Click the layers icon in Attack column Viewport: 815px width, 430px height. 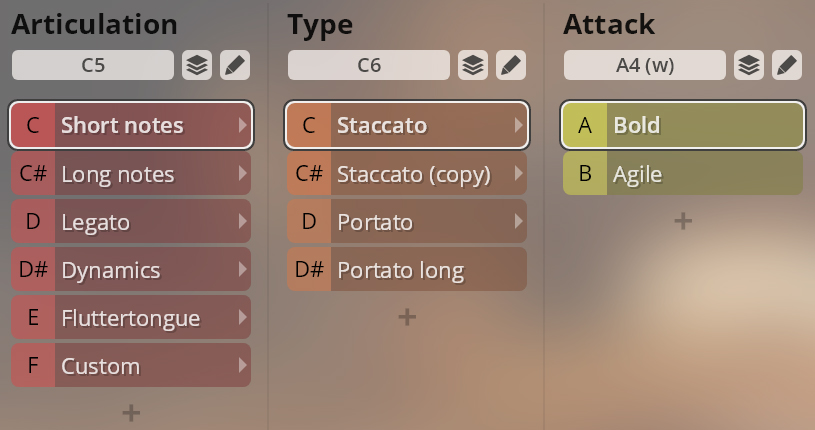pyautogui.click(x=749, y=66)
